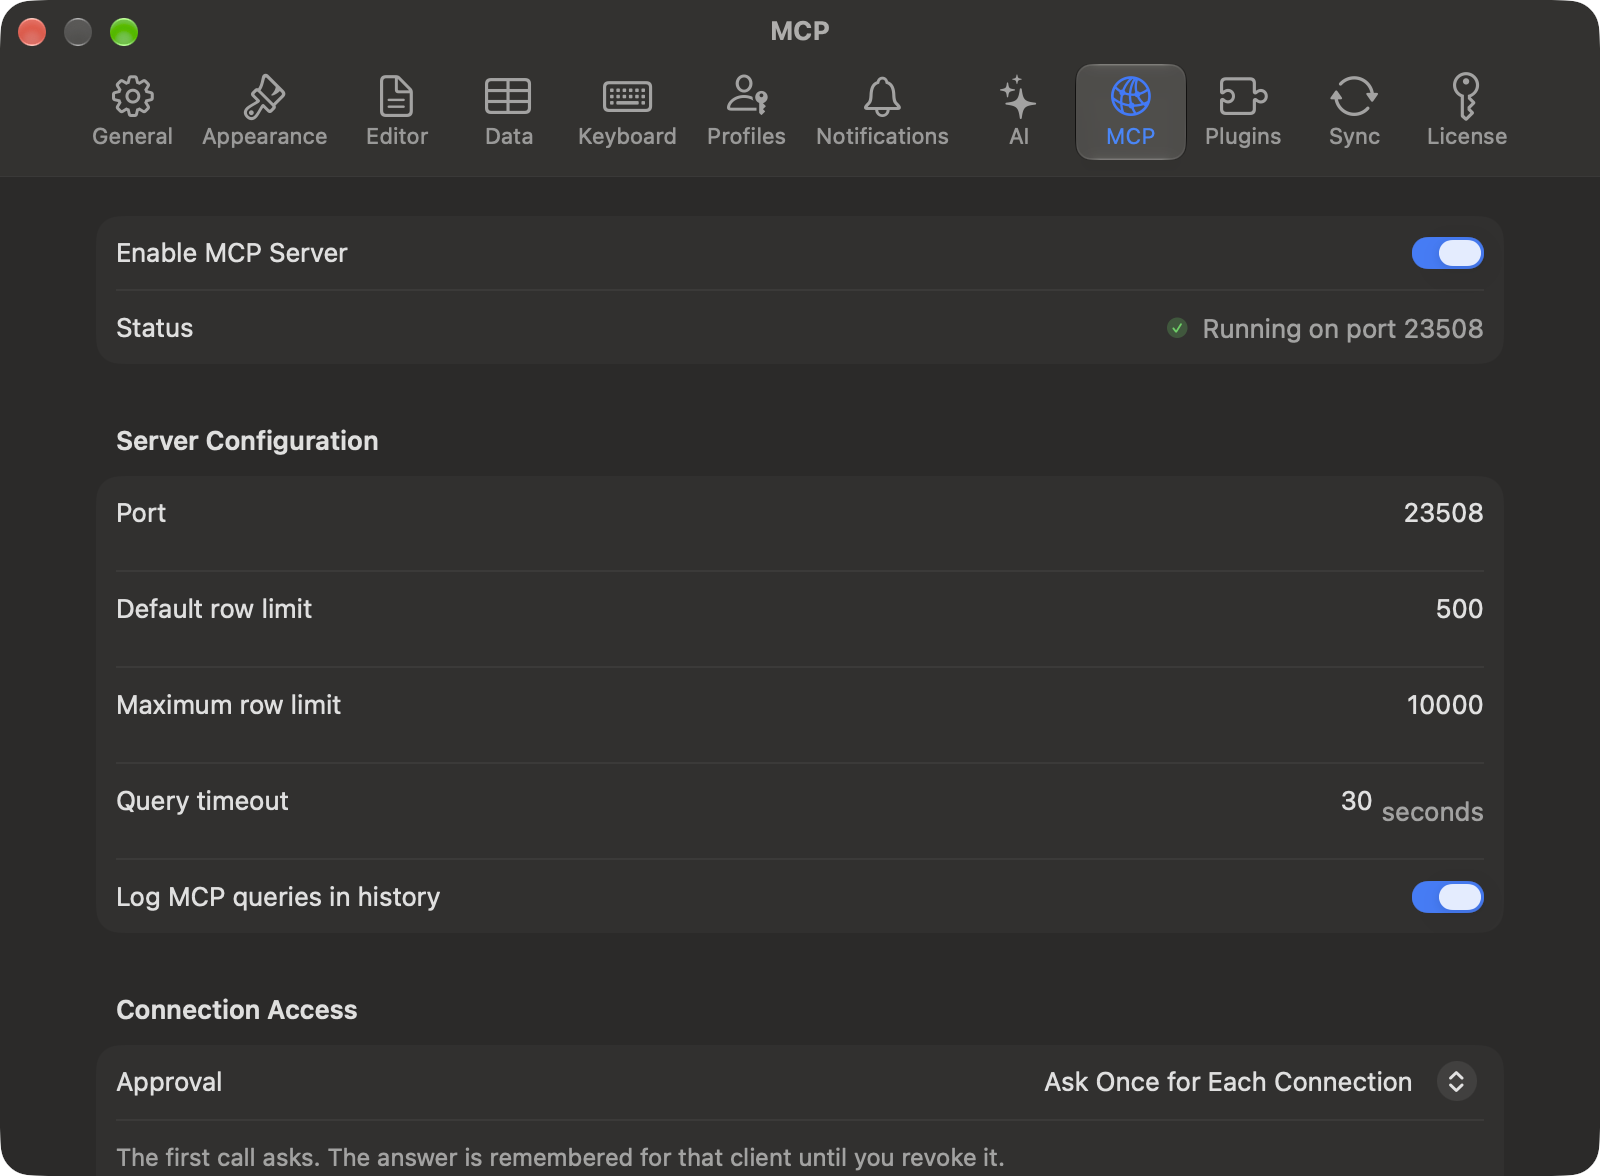Open the AI sparkle icon
Screen dimensions: 1600x1176
point(1018,97)
